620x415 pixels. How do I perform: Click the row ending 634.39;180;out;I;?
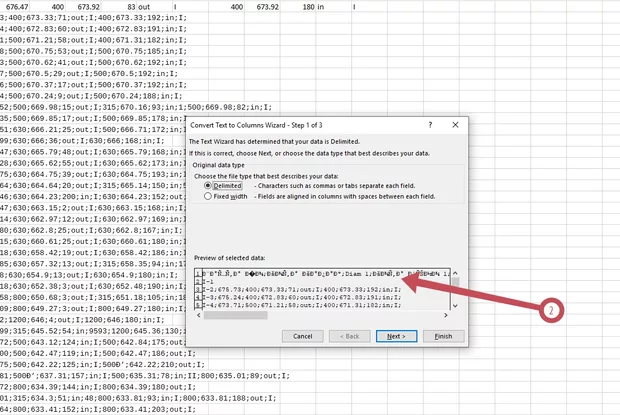pyautogui.click(x=98, y=387)
